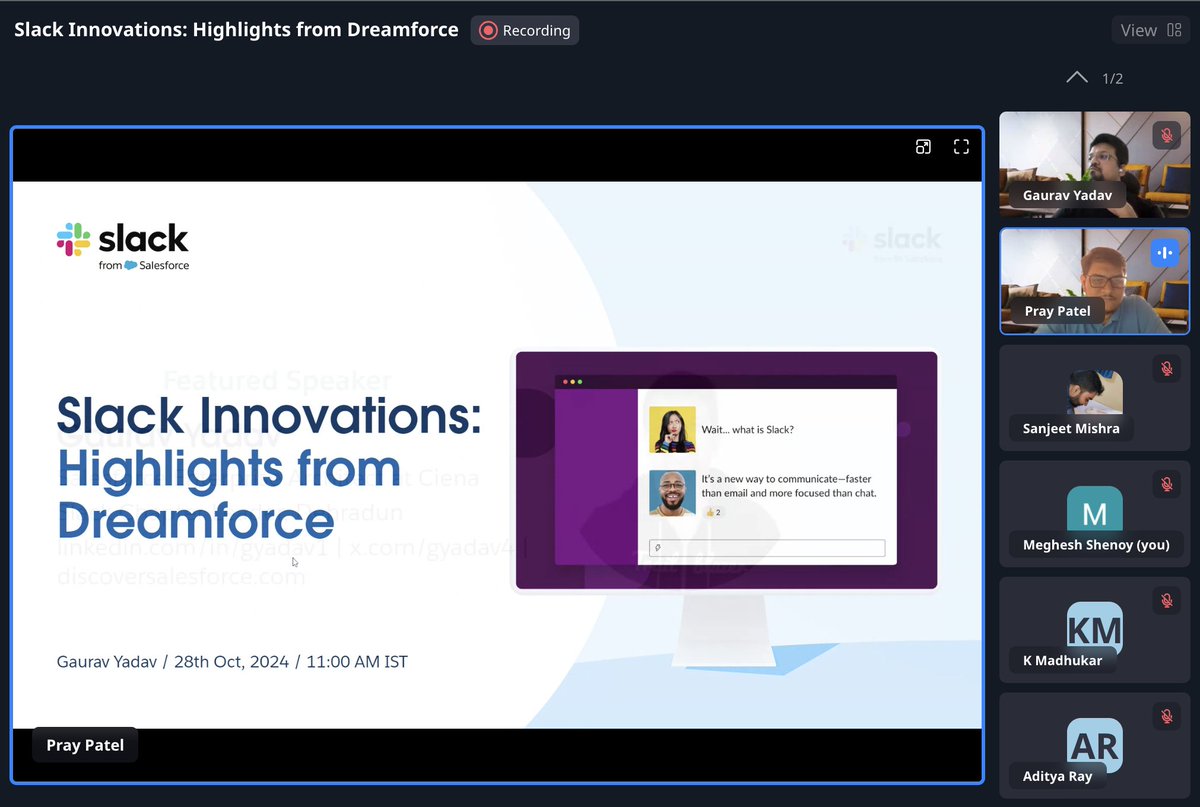Image resolution: width=1200 pixels, height=807 pixels.
Task: Click the message input box in Slack mockup
Action: (x=767, y=548)
